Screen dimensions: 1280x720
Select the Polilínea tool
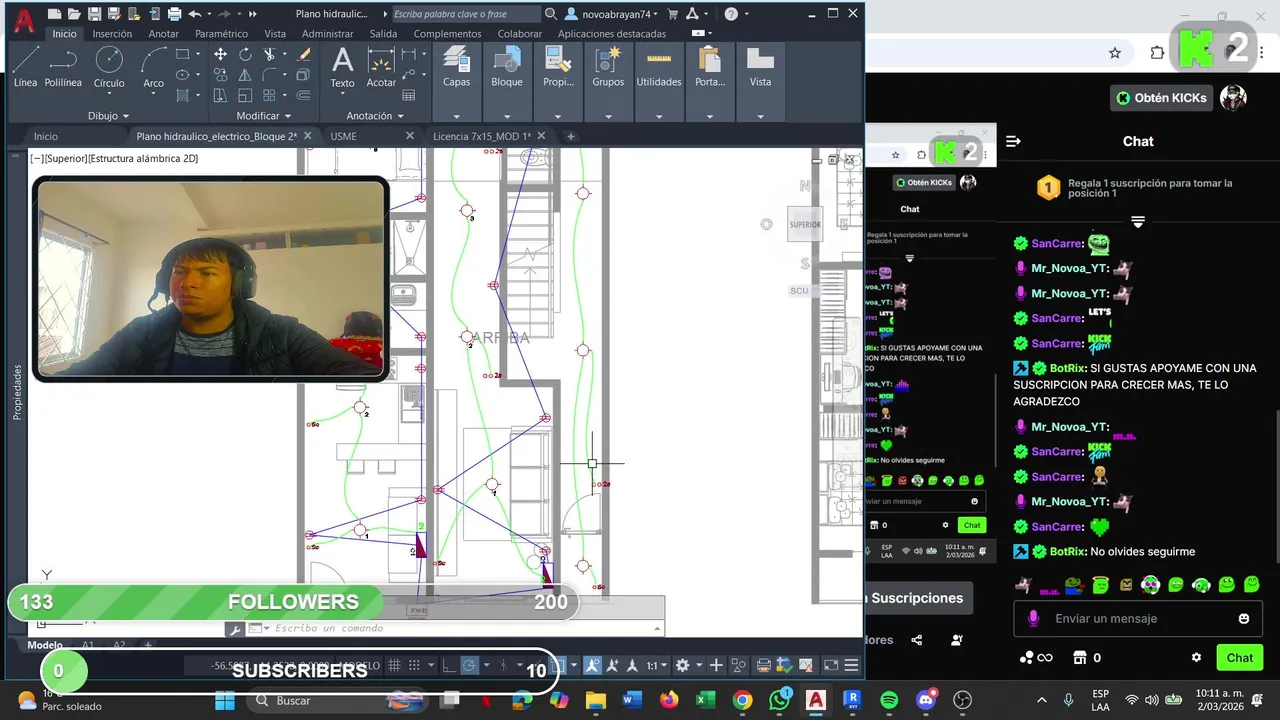coord(63,68)
